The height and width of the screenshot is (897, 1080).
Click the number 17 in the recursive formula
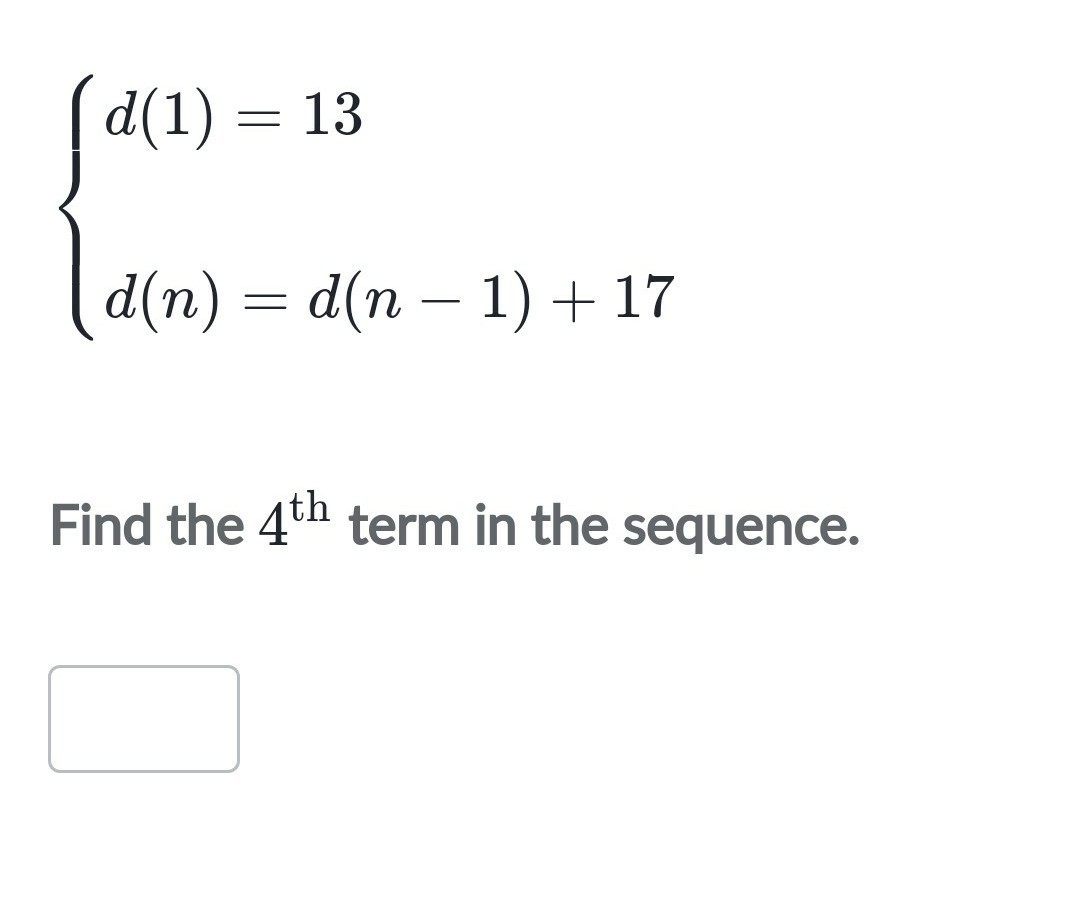point(644,297)
